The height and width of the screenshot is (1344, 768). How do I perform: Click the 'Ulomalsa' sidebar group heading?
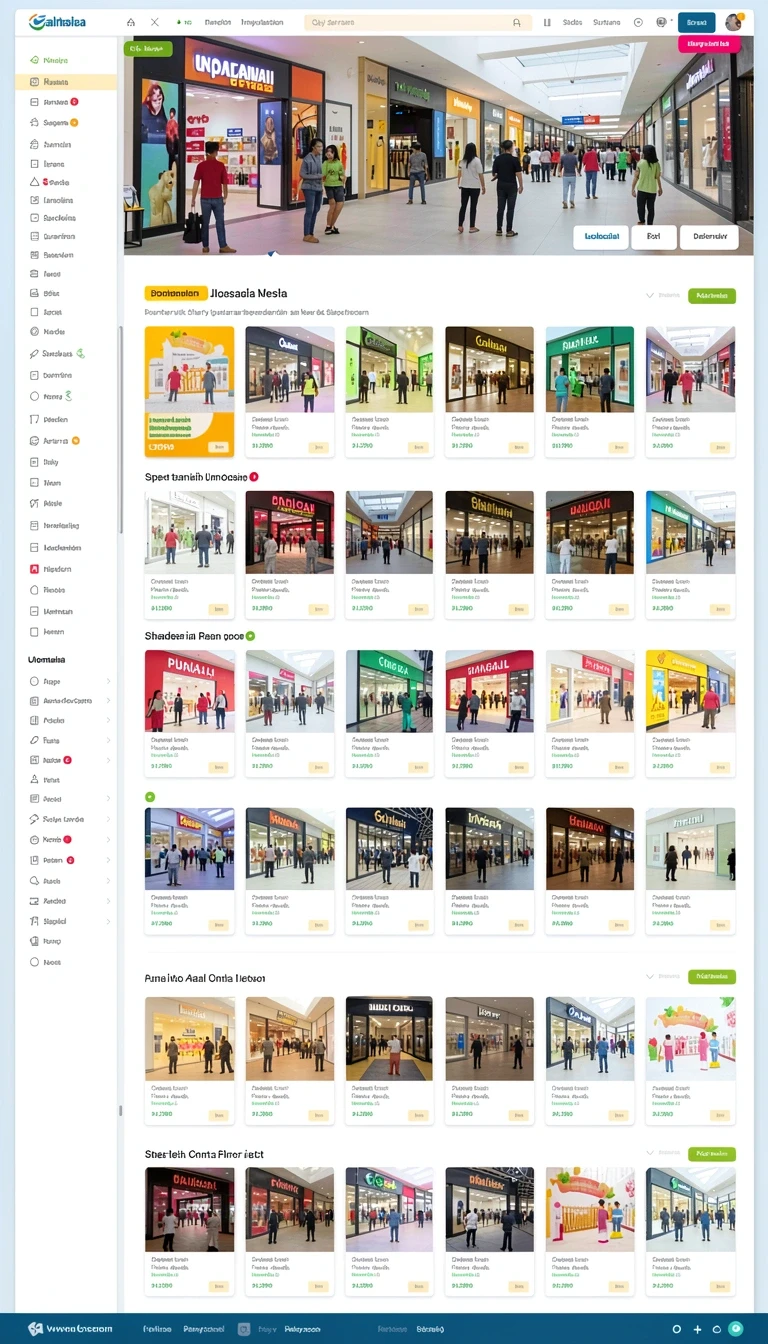47,659
